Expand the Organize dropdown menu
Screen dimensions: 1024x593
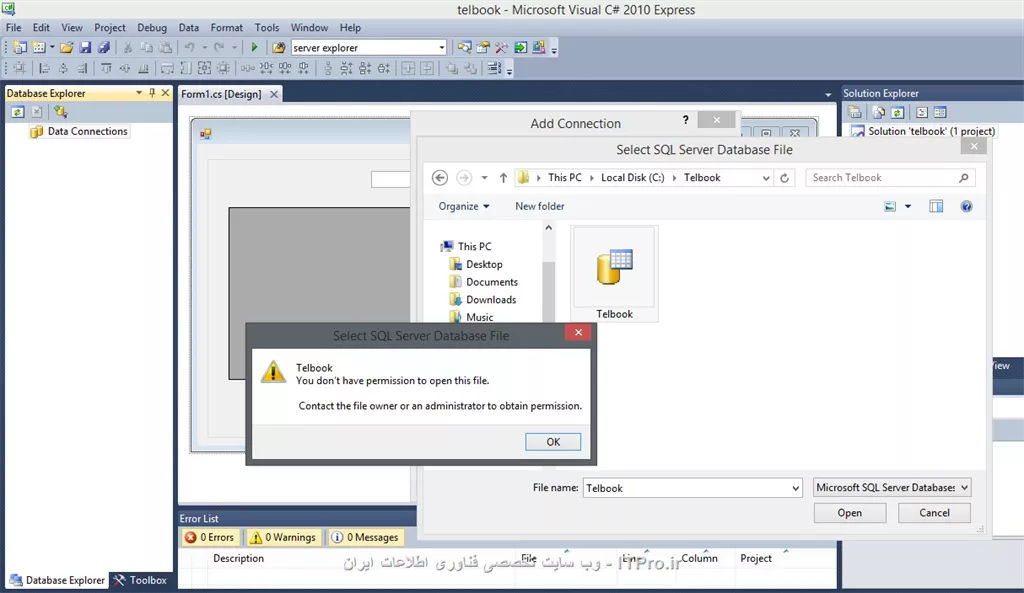pyautogui.click(x=464, y=206)
